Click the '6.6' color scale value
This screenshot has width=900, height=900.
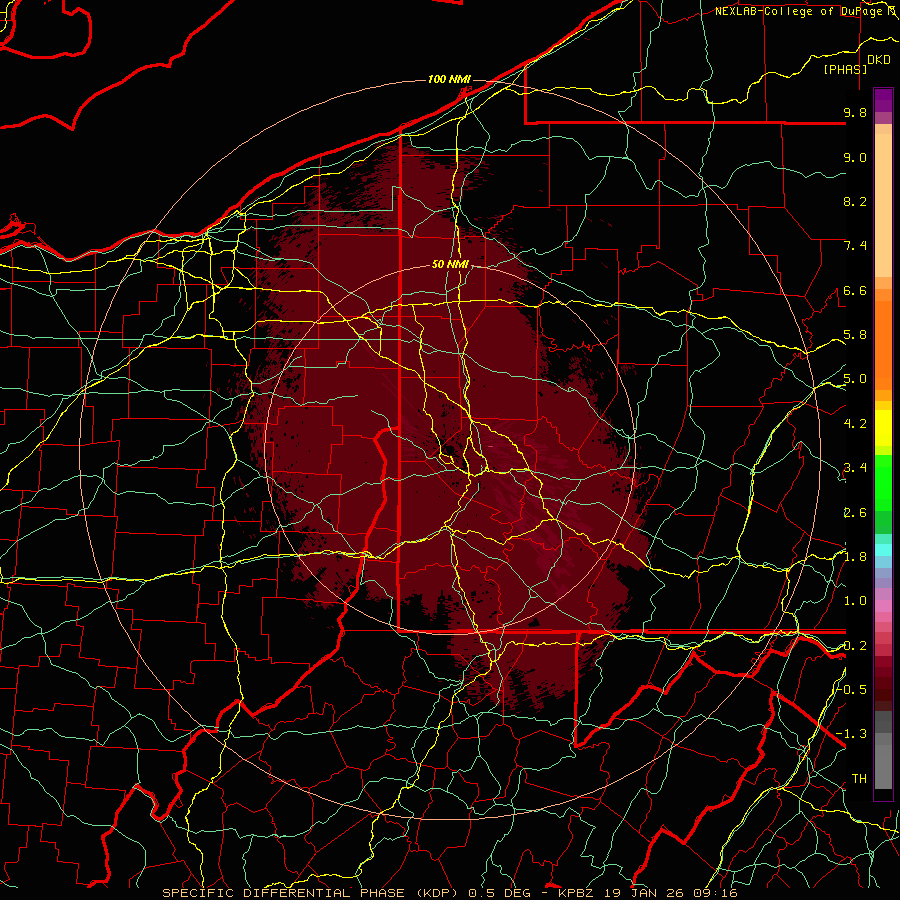(x=855, y=290)
